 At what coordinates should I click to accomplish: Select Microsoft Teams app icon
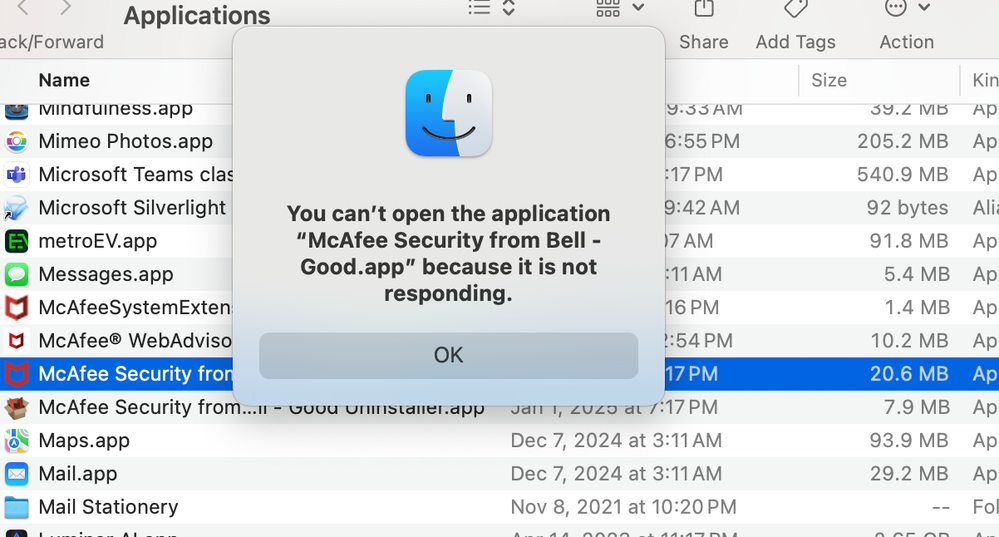(17, 175)
